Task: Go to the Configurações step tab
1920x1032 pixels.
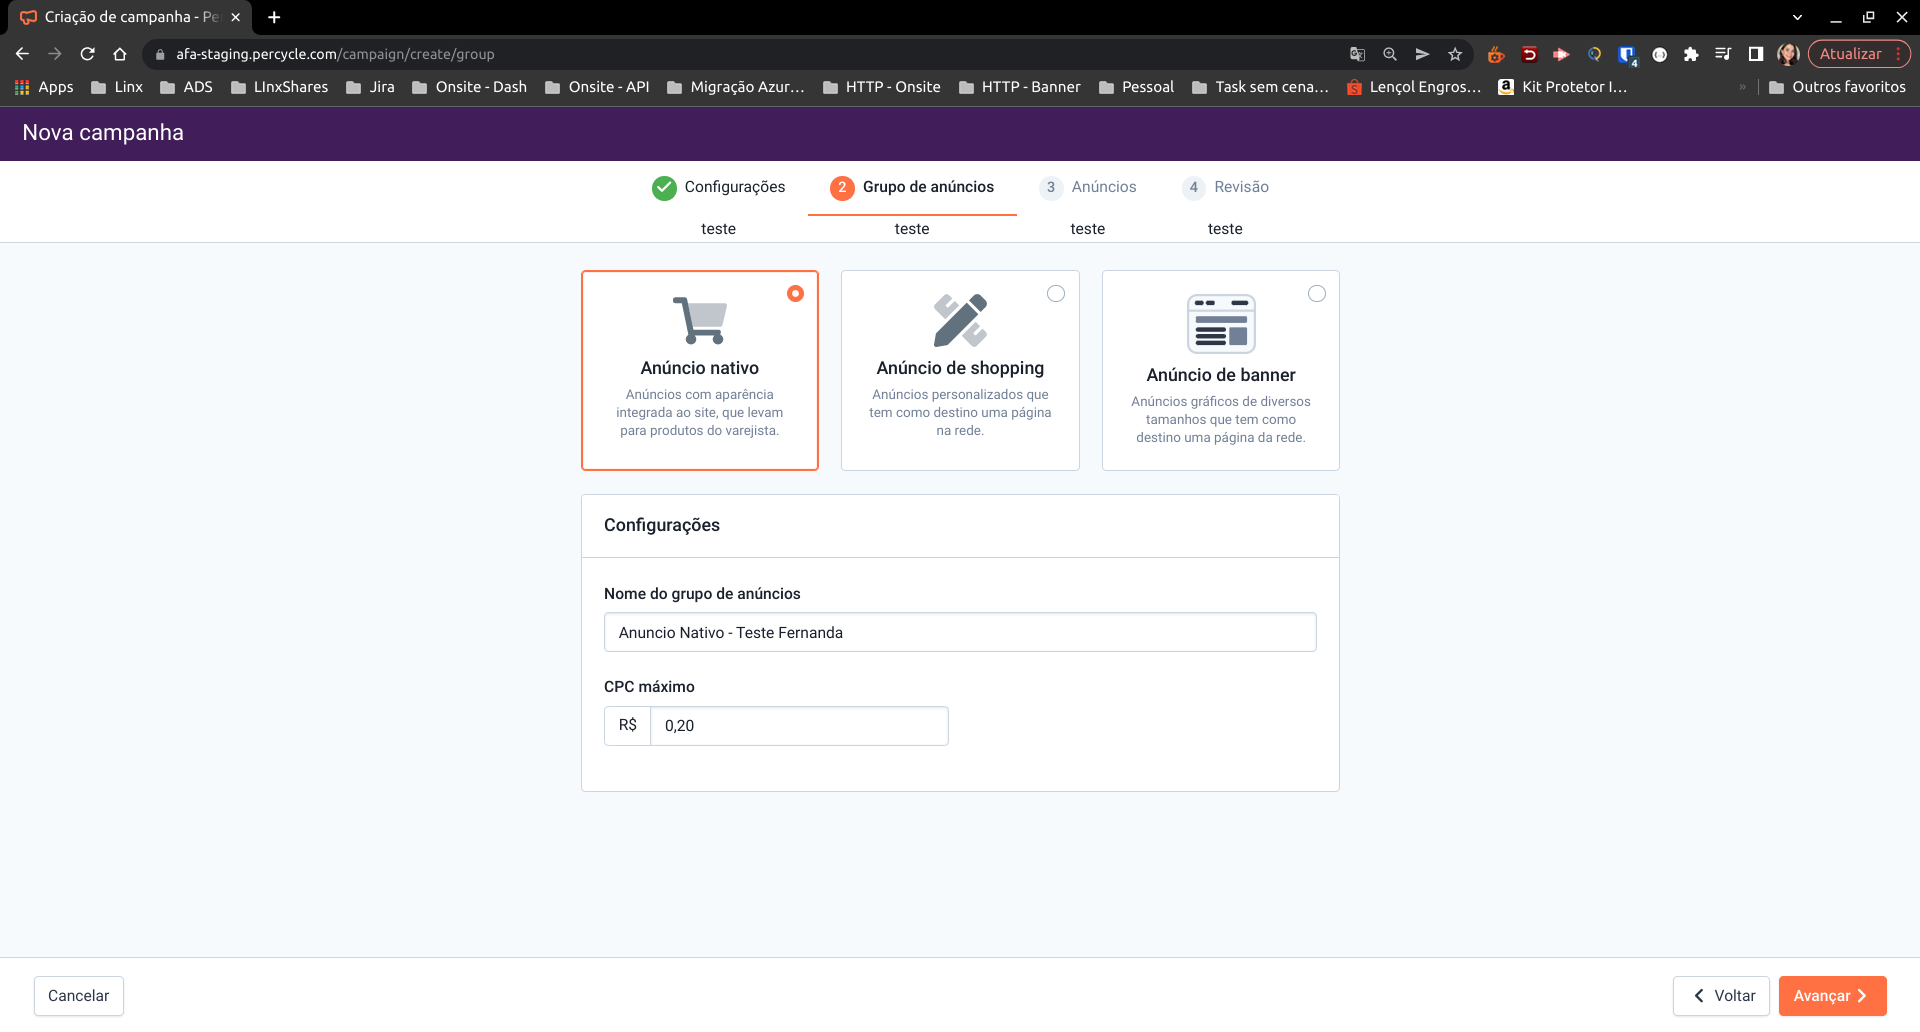Action: click(719, 187)
